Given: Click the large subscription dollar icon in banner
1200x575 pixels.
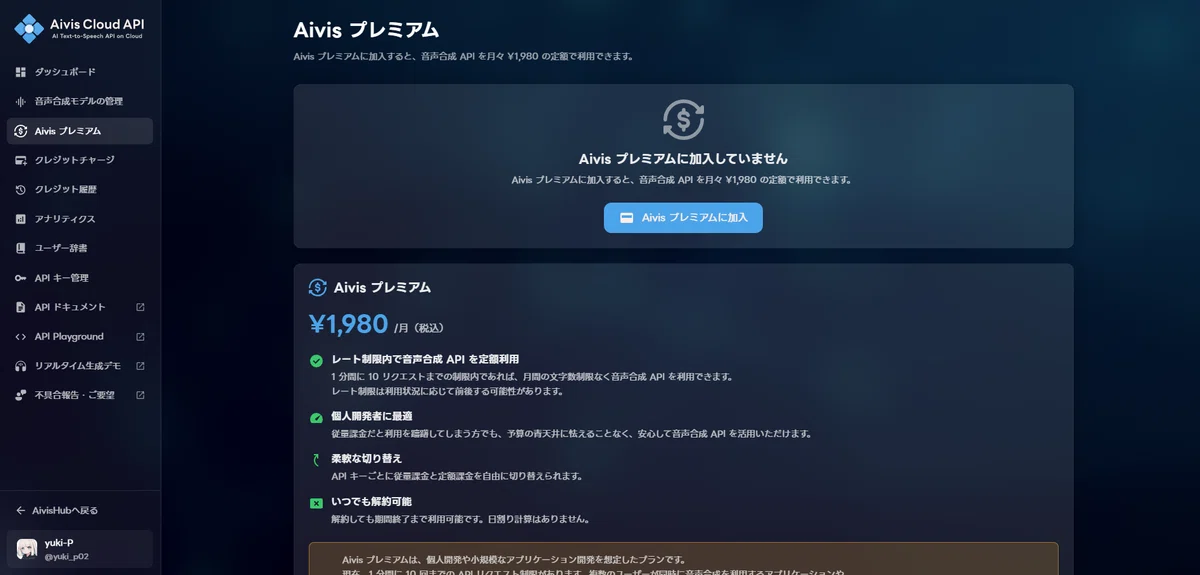Looking at the screenshot, I should pos(683,120).
